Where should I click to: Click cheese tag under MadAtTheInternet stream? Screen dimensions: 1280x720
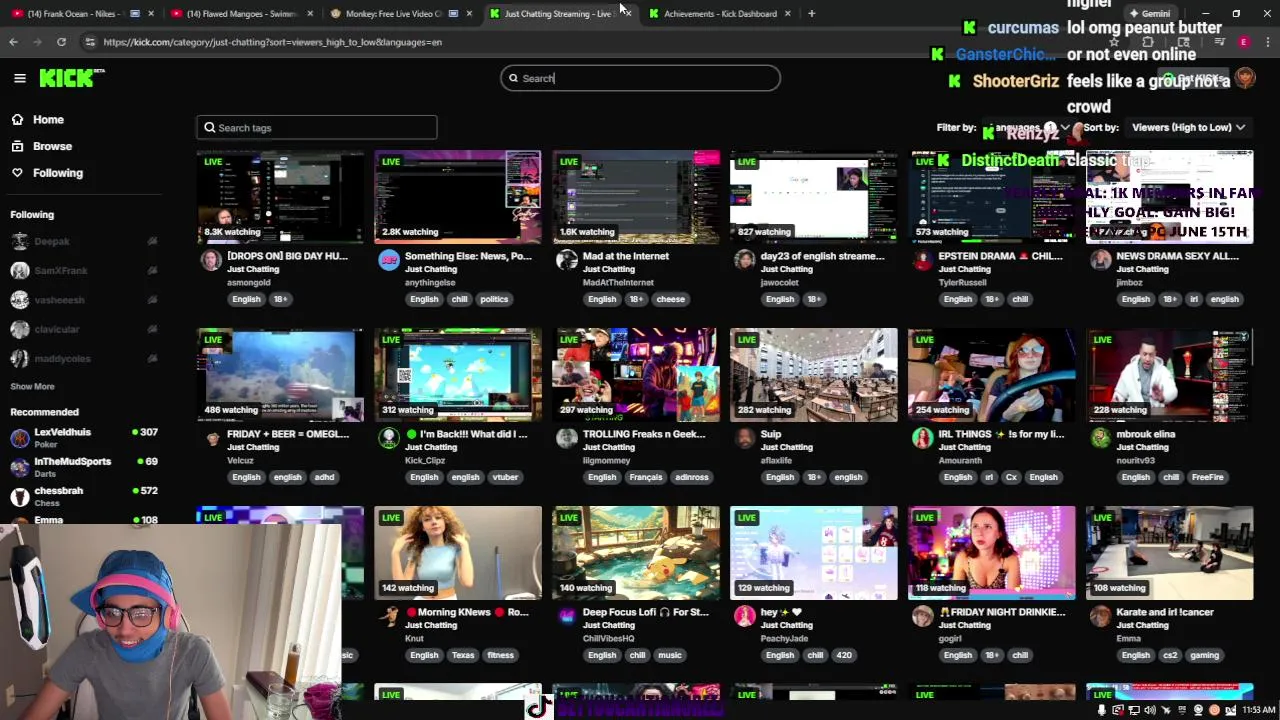click(x=671, y=299)
